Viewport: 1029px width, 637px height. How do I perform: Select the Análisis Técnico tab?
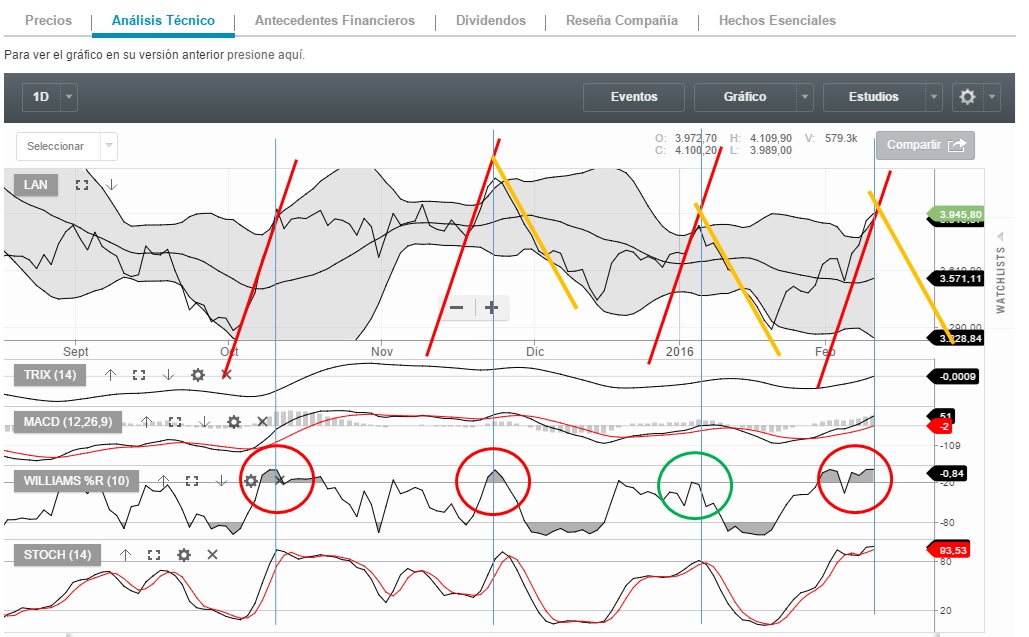tap(163, 20)
